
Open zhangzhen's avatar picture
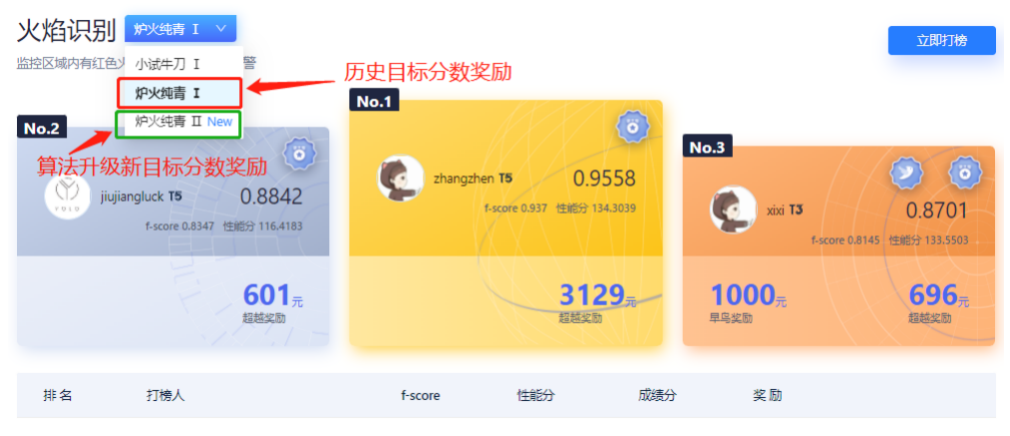point(401,178)
